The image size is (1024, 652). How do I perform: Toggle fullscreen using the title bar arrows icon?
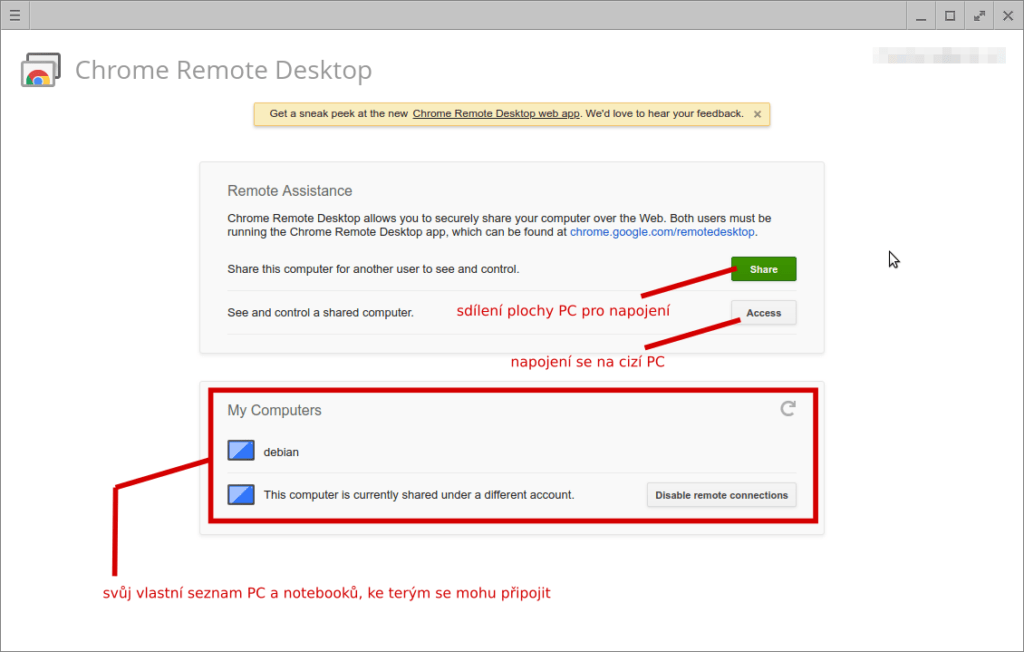979,15
